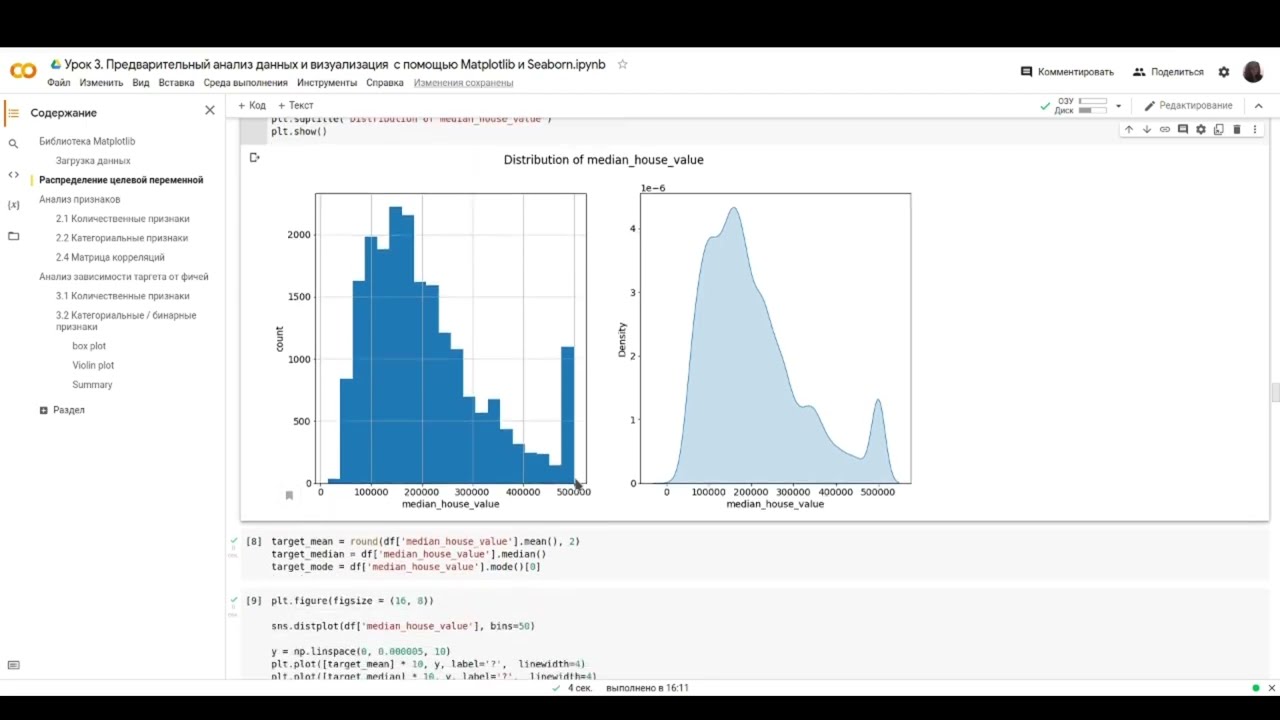Open the Файл menu
This screenshot has width=1280, height=720.
[58, 83]
